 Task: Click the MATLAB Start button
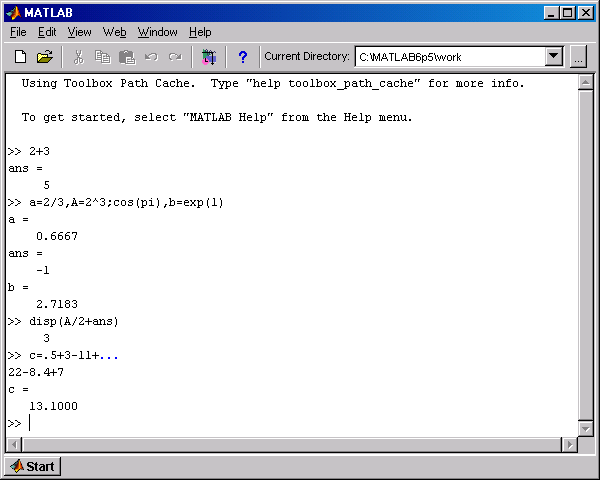33,466
